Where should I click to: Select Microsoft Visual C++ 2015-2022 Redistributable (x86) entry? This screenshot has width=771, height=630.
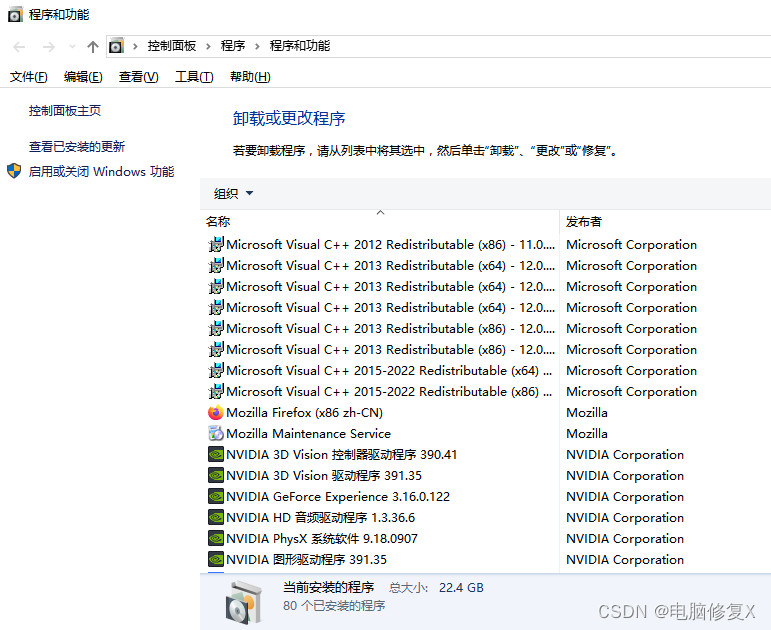(x=389, y=391)
